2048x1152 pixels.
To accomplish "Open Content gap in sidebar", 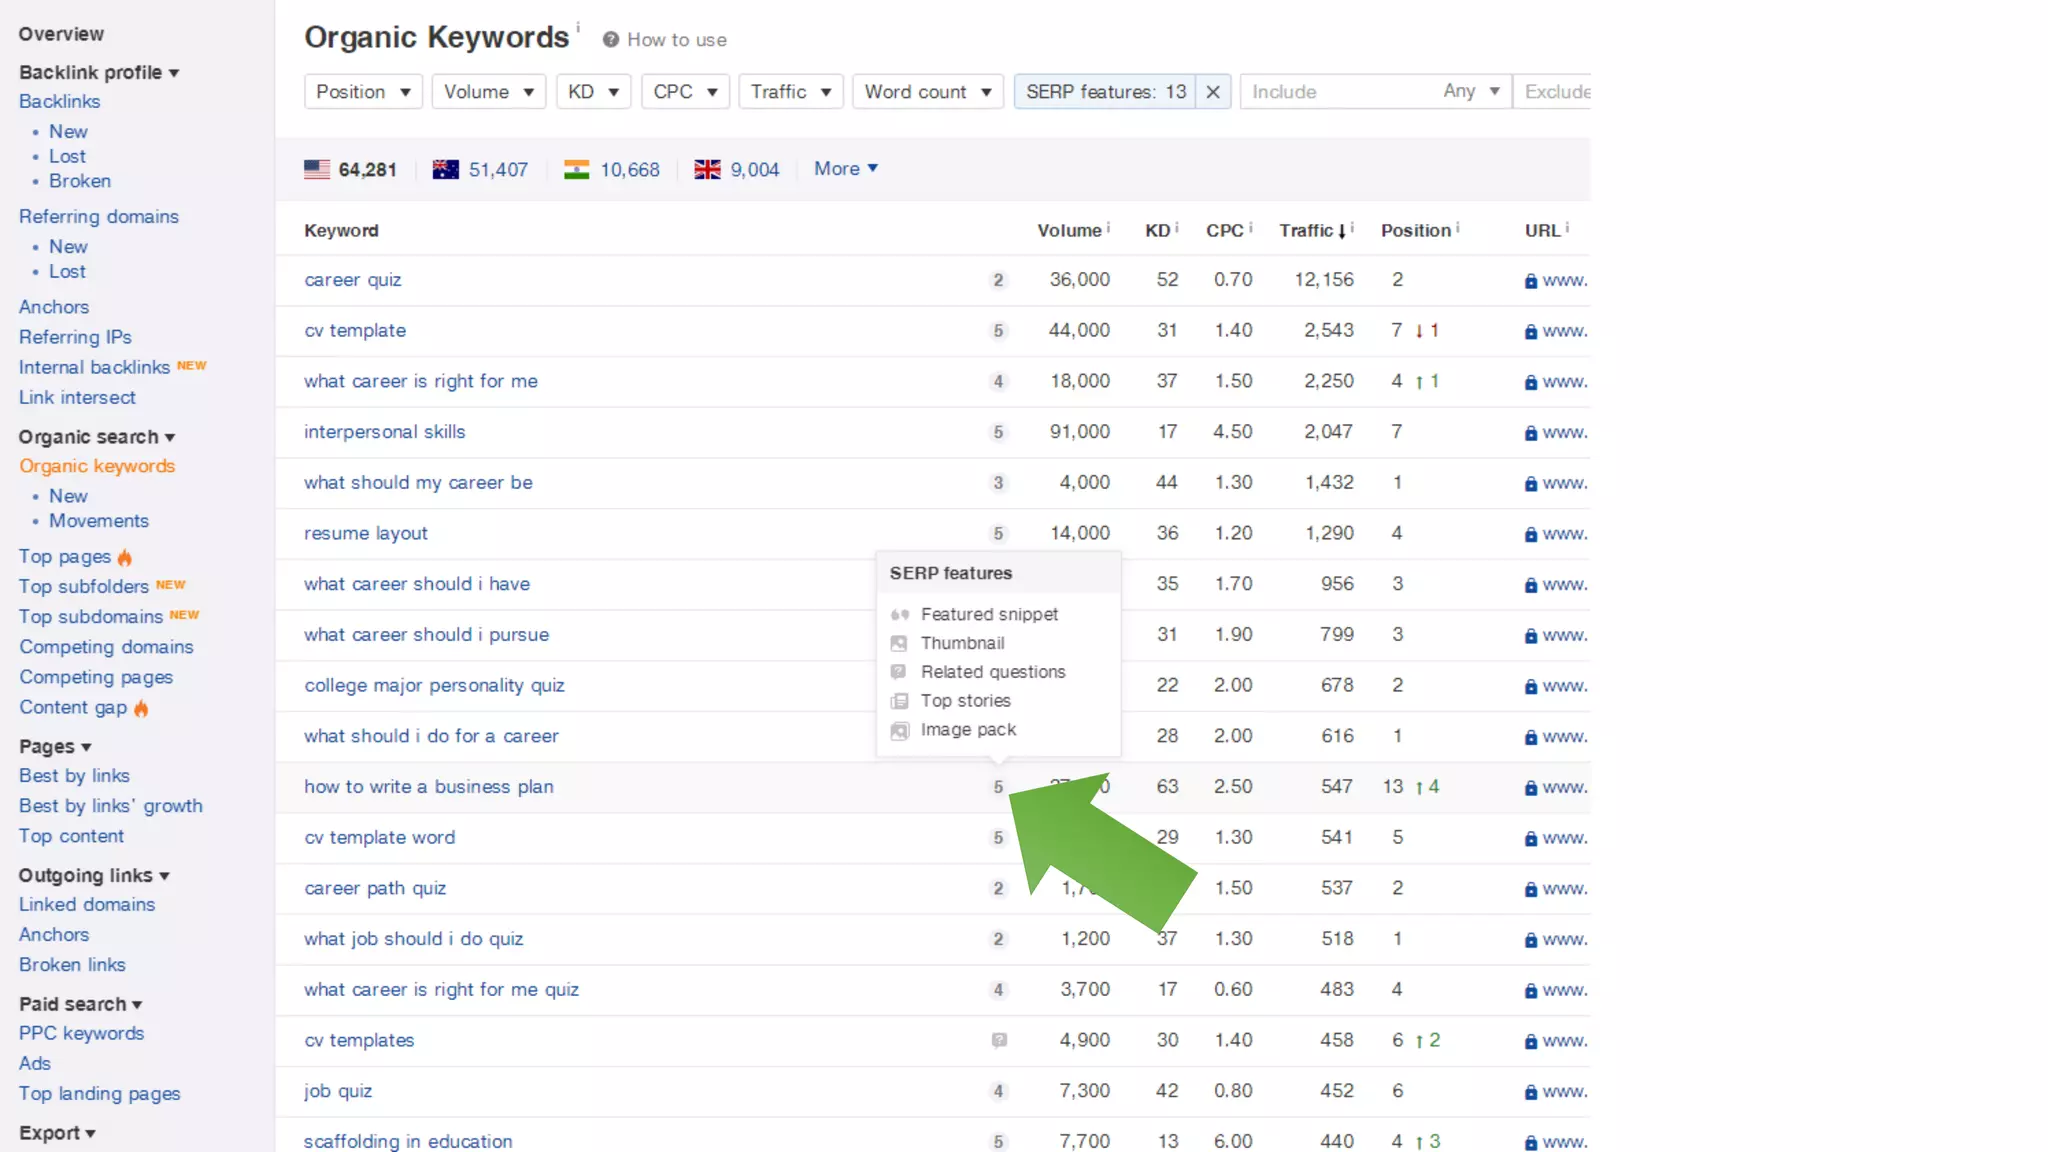I will 73,707.
